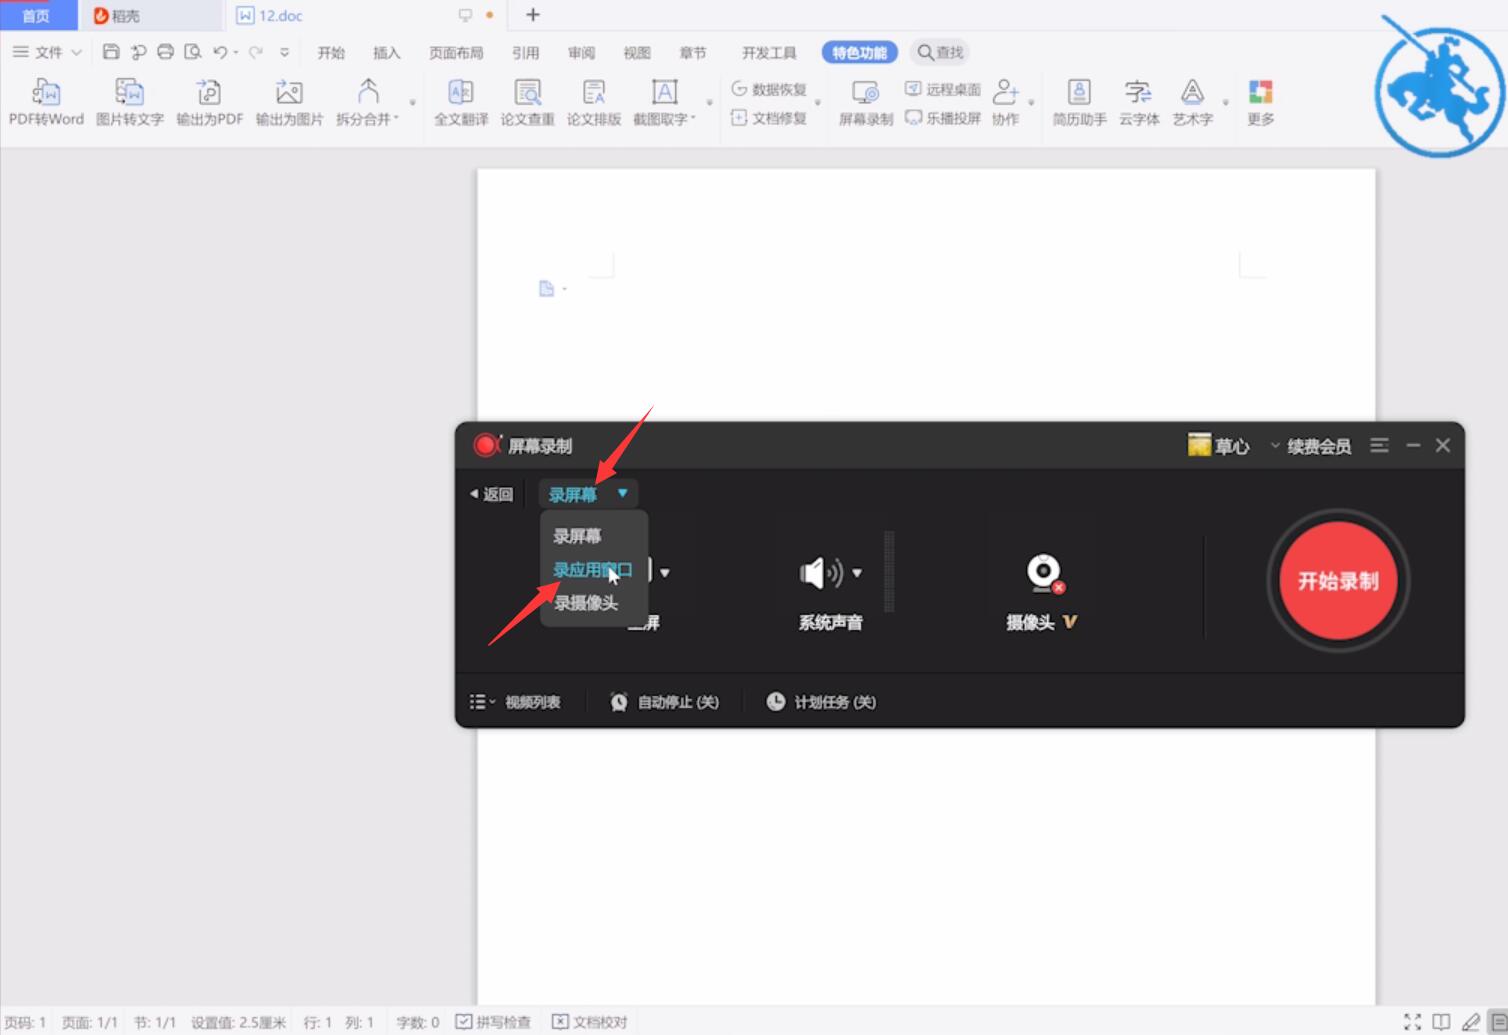
Task: Switch to the 审阅 ribbon tab
Action: (581, 53)
